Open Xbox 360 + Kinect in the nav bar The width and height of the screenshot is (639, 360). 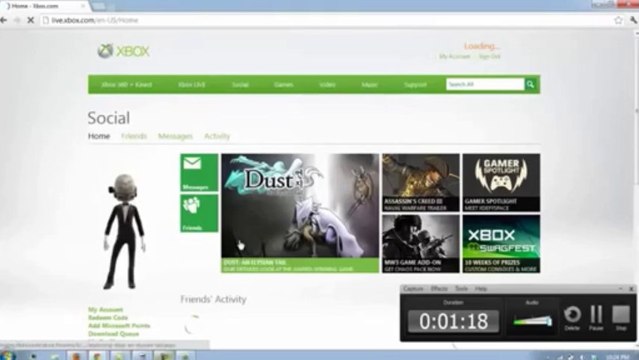point(126,85)
